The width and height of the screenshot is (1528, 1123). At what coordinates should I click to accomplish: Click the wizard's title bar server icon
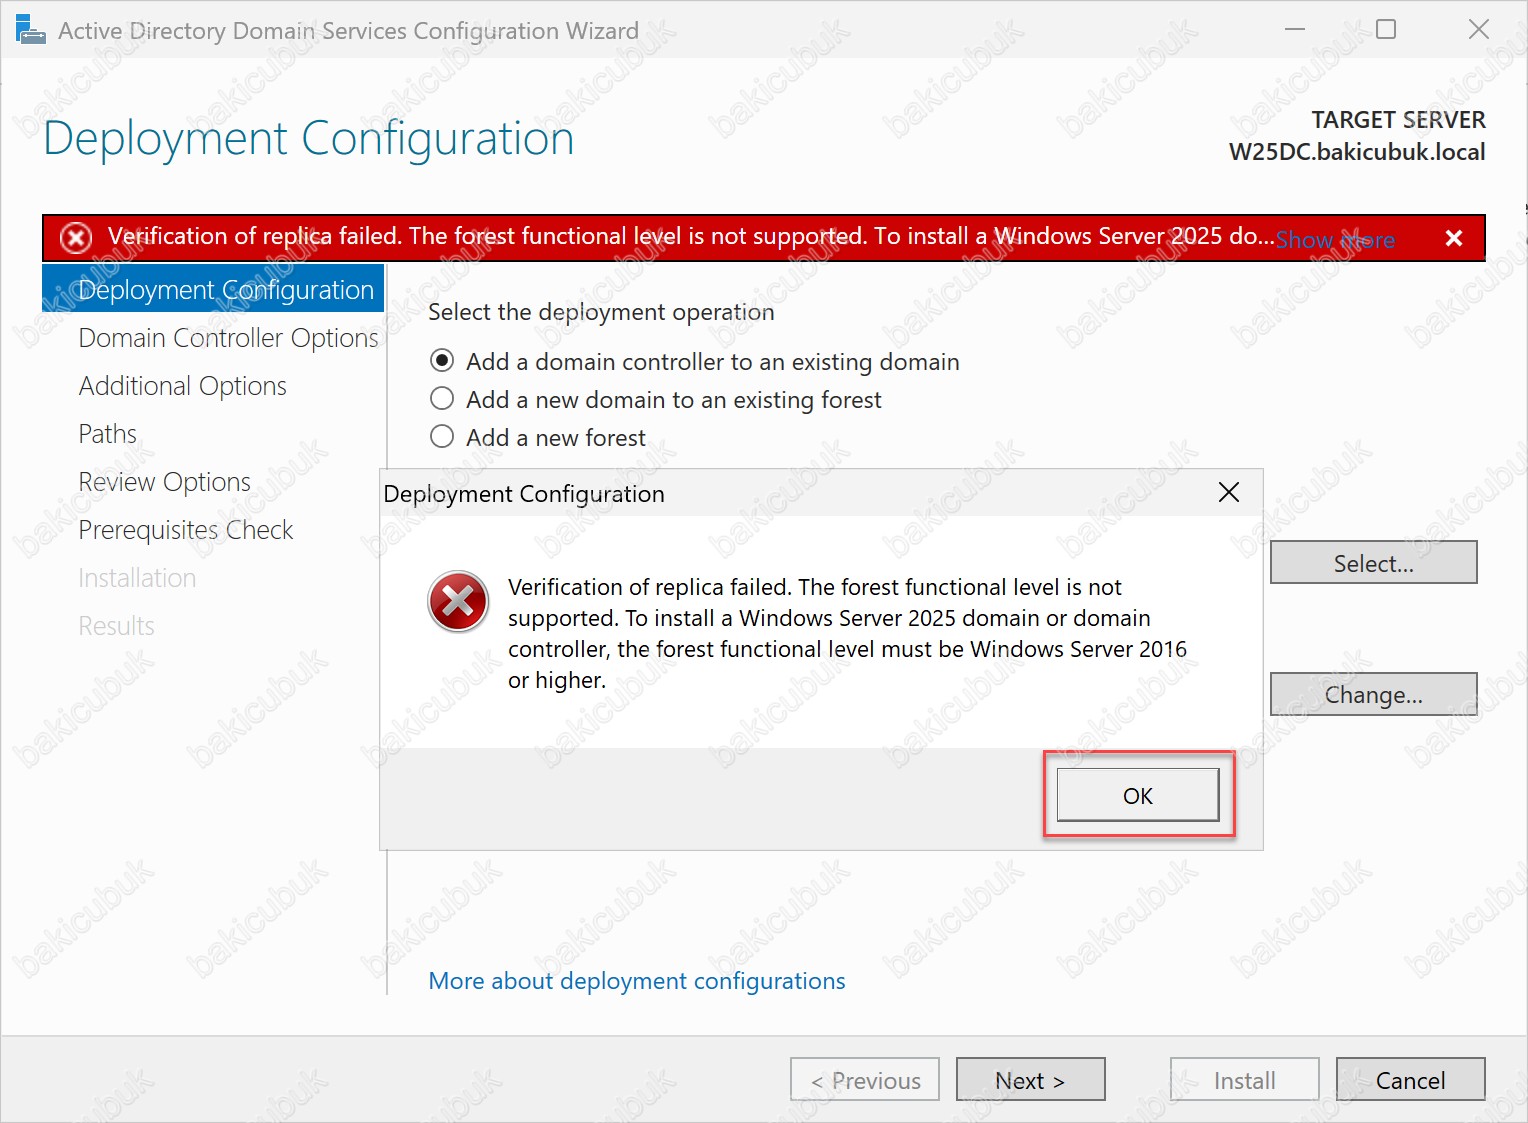(30, 30)
